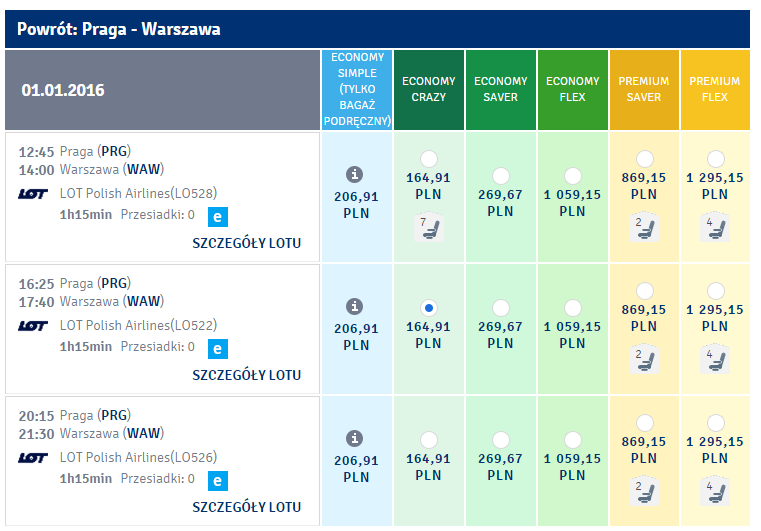Click the LOT airline logo for LO522
The width and height of the screenshot is (761, 531).
pos(33,326)
